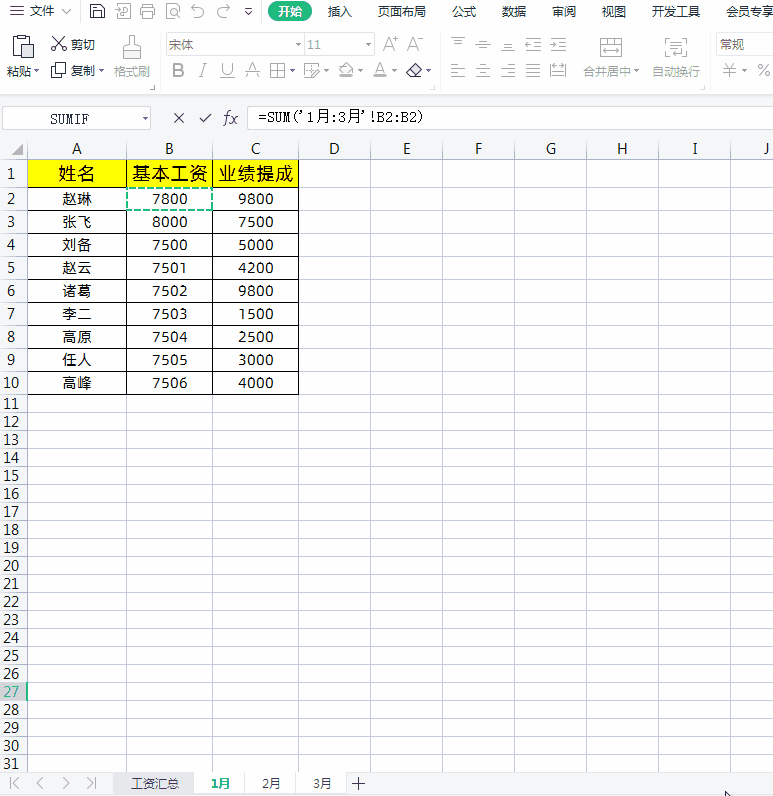The image size is (773, 796).
Task: Click the Save icon in quick toolbar
Action: [97, 11]
